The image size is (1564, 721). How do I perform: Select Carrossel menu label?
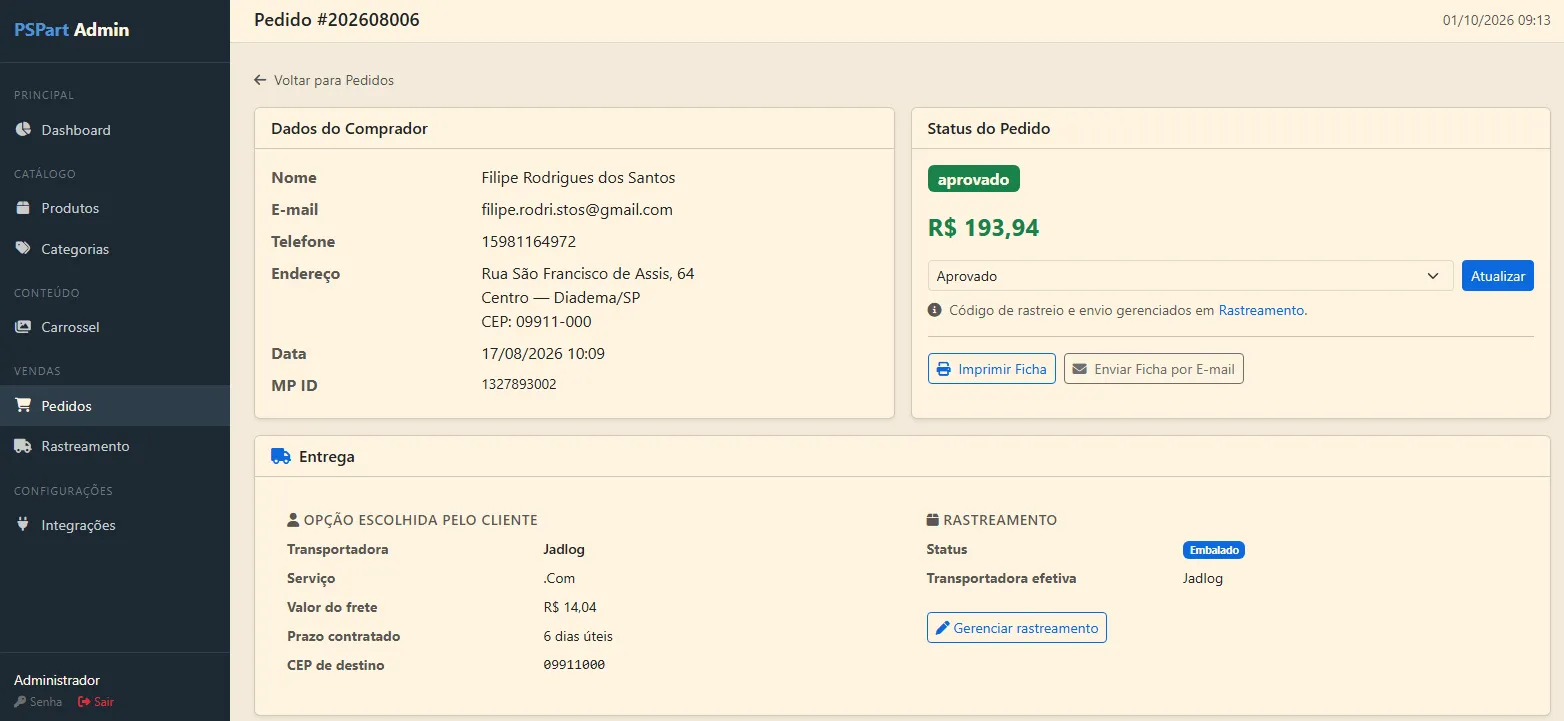click(x=70, y=327)
